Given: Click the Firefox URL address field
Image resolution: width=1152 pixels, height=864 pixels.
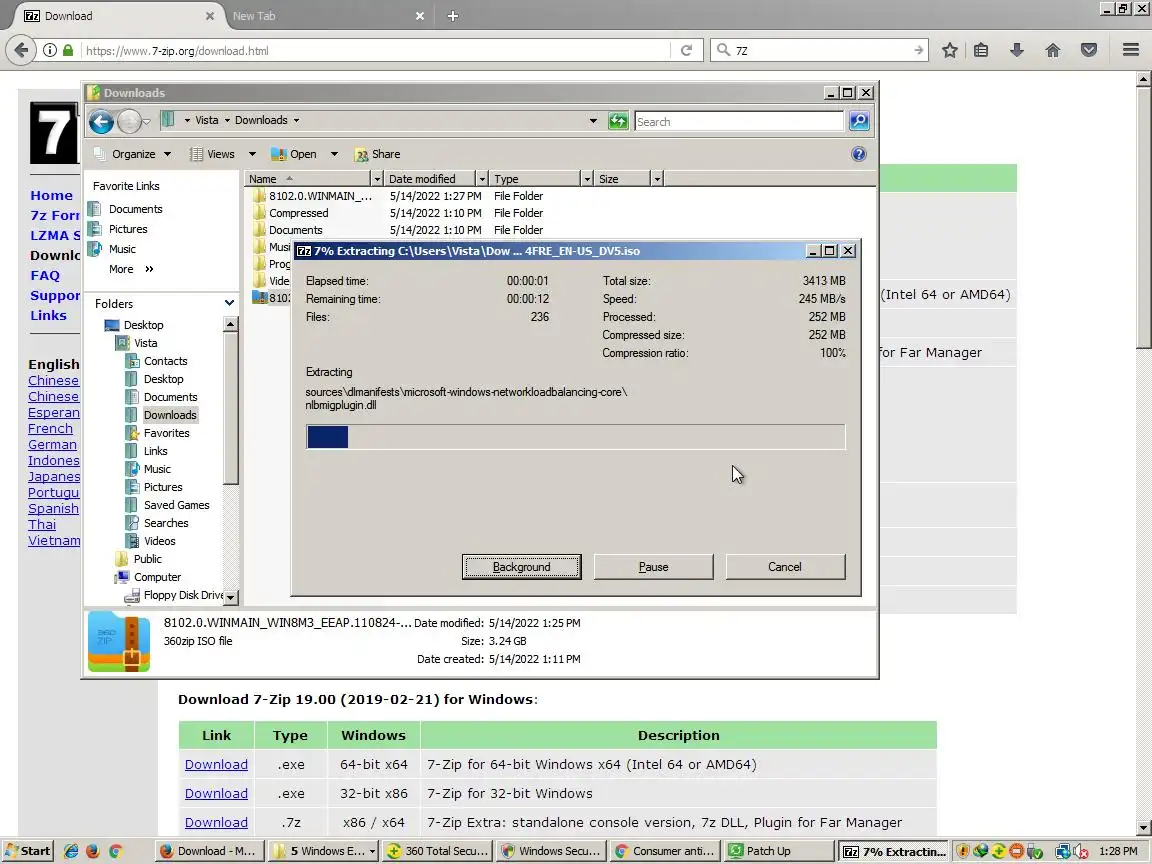Looking at the screenshot, I should tap(375, 50).
